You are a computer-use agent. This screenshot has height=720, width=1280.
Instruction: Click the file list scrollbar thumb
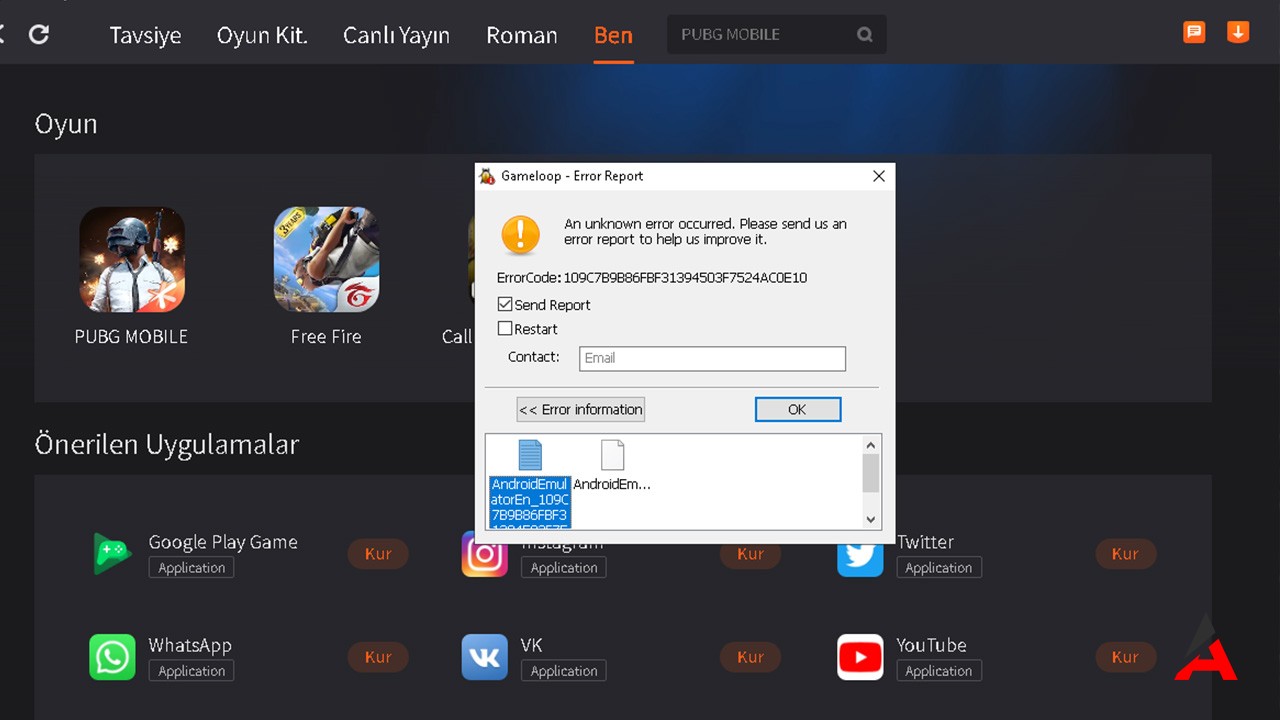pyautogui.click(x=870, y=473)
